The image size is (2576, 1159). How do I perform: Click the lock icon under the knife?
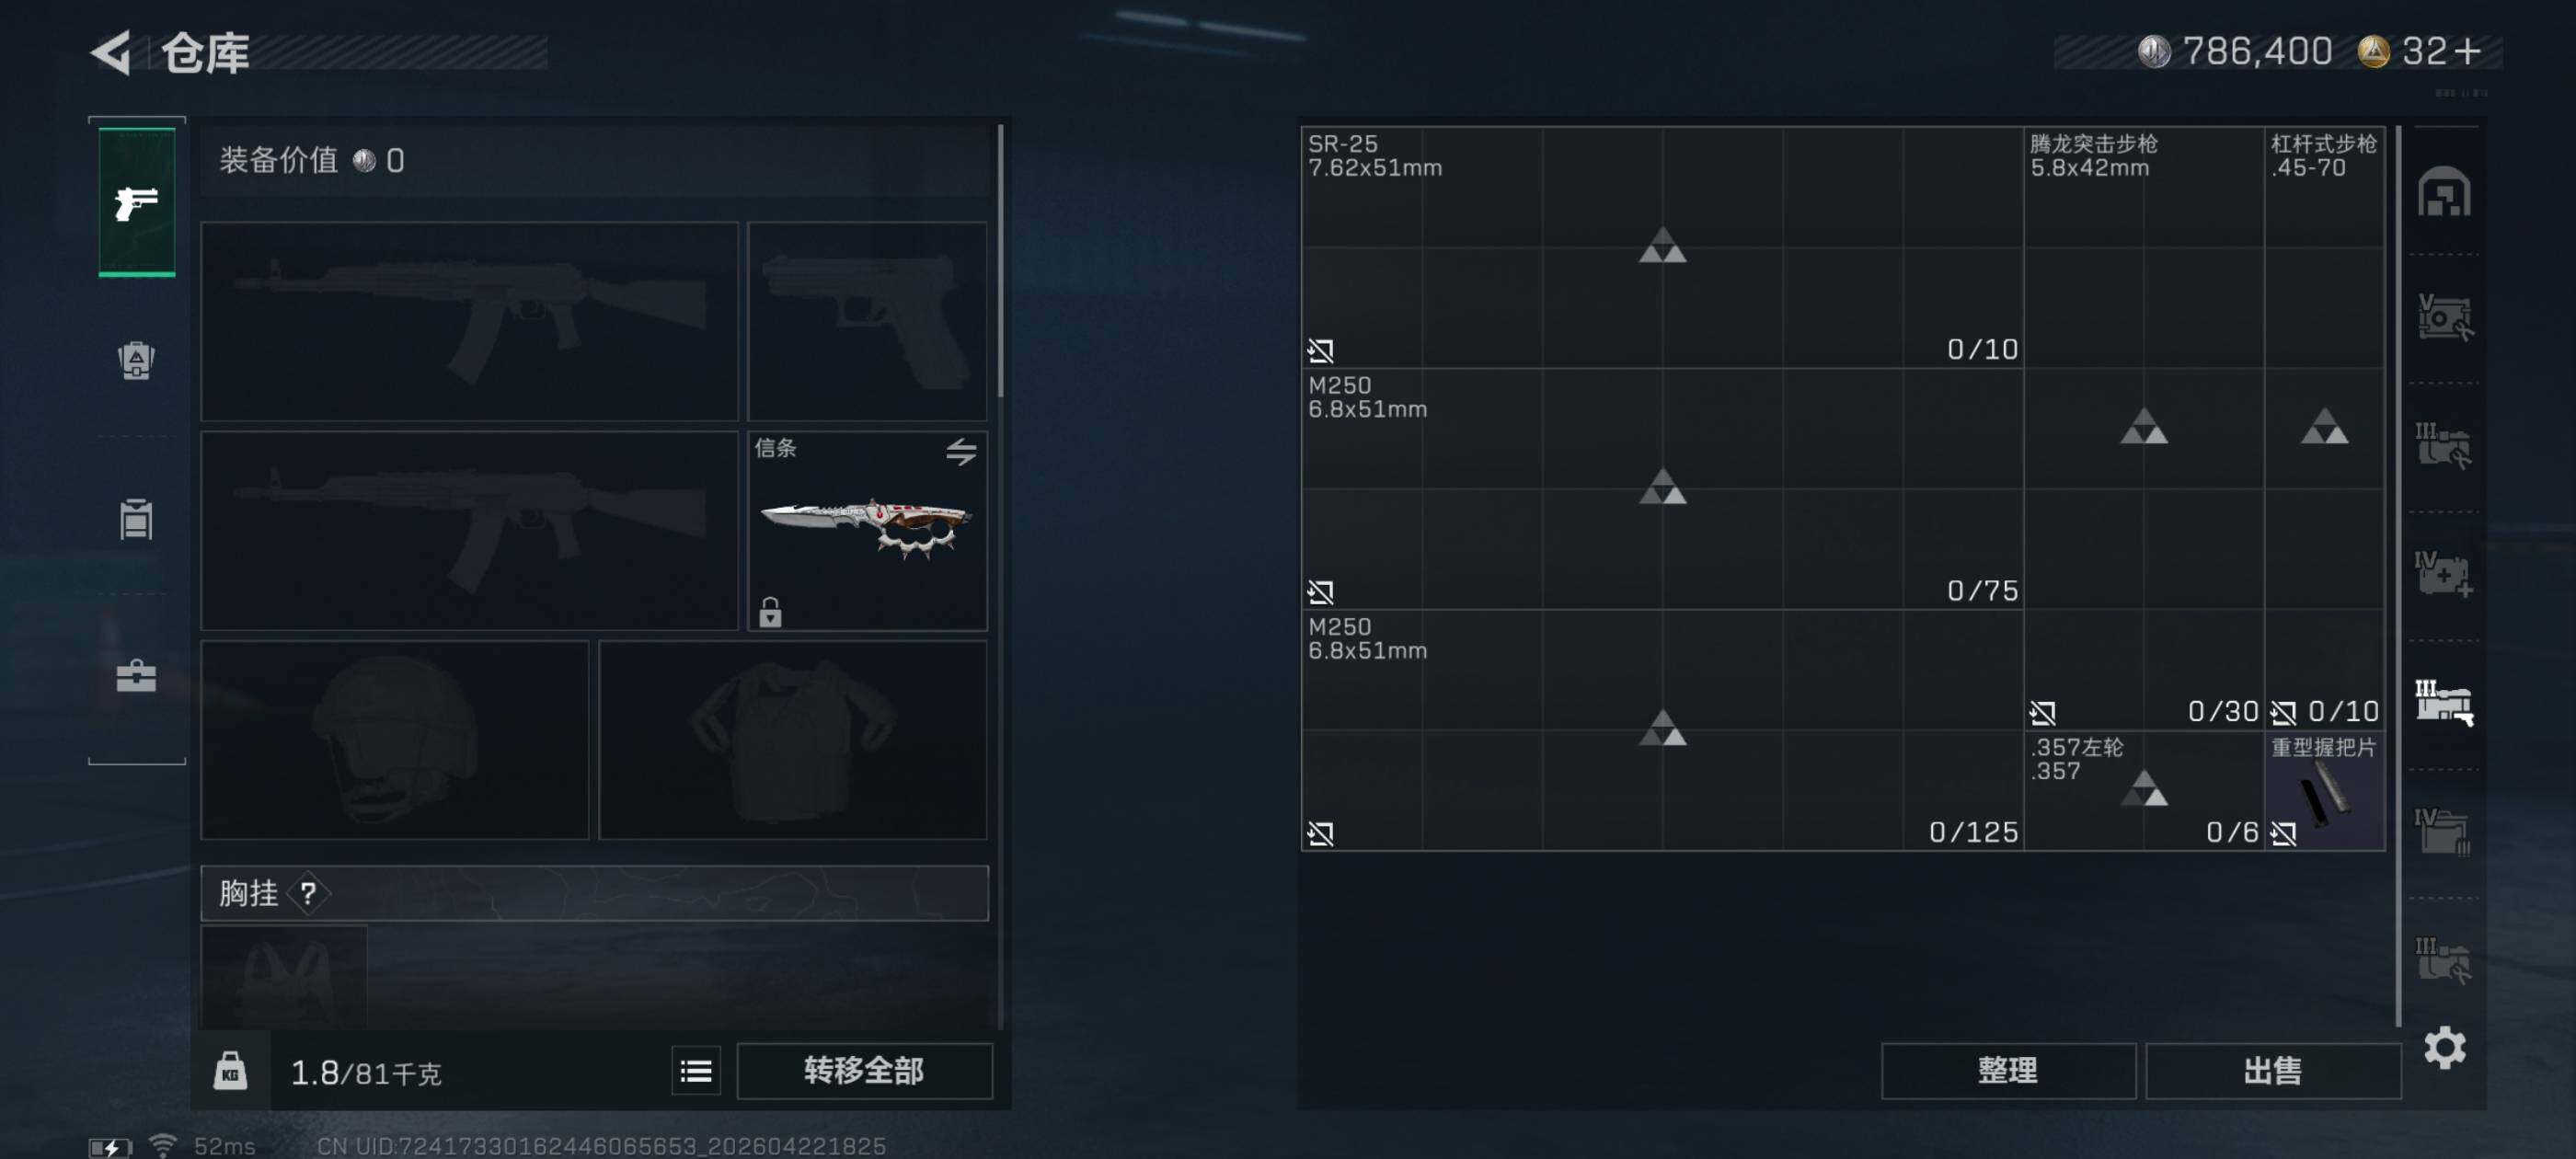tap(770, 611)
